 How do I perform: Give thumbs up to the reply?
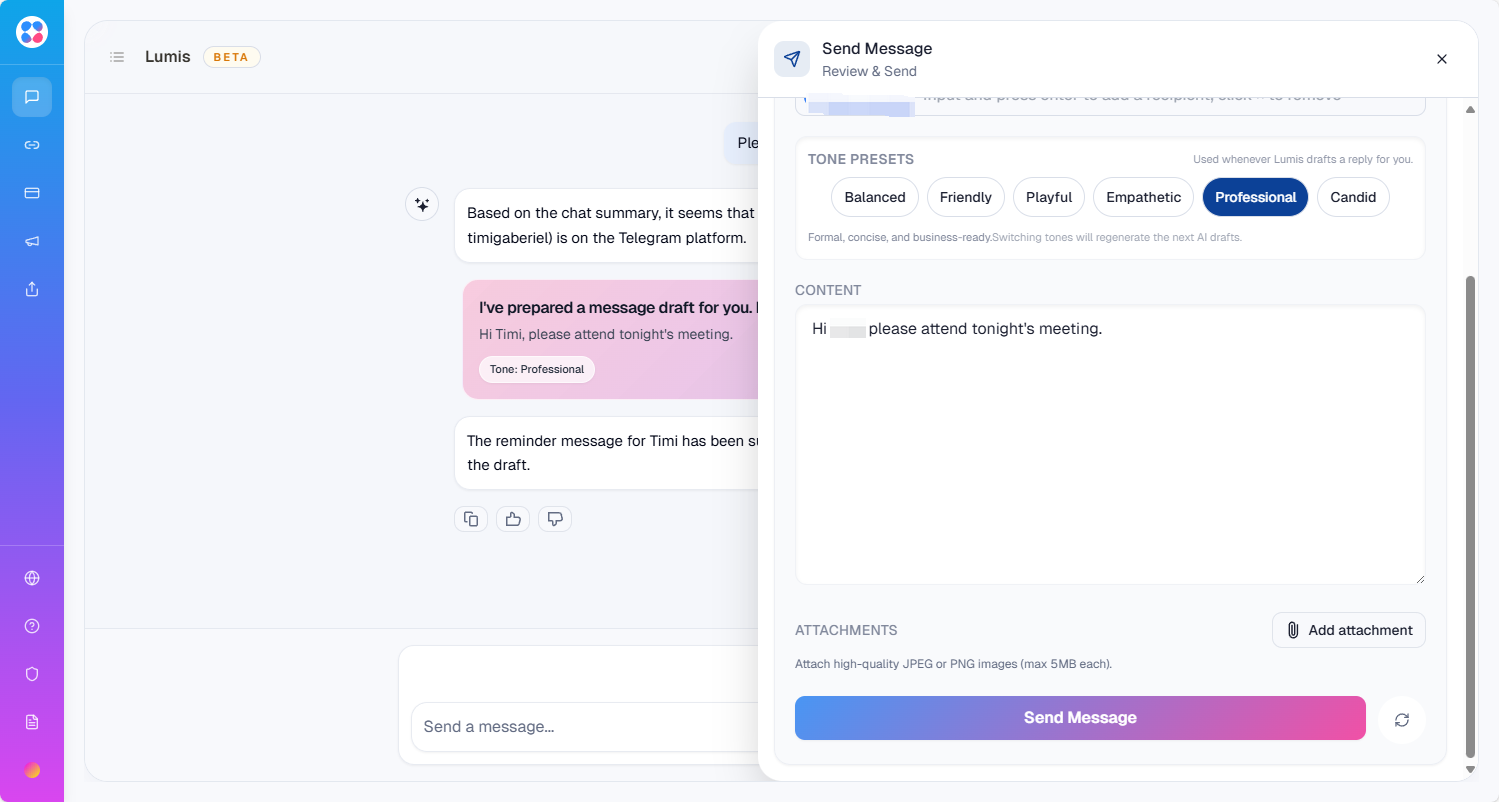pos(513,519)
